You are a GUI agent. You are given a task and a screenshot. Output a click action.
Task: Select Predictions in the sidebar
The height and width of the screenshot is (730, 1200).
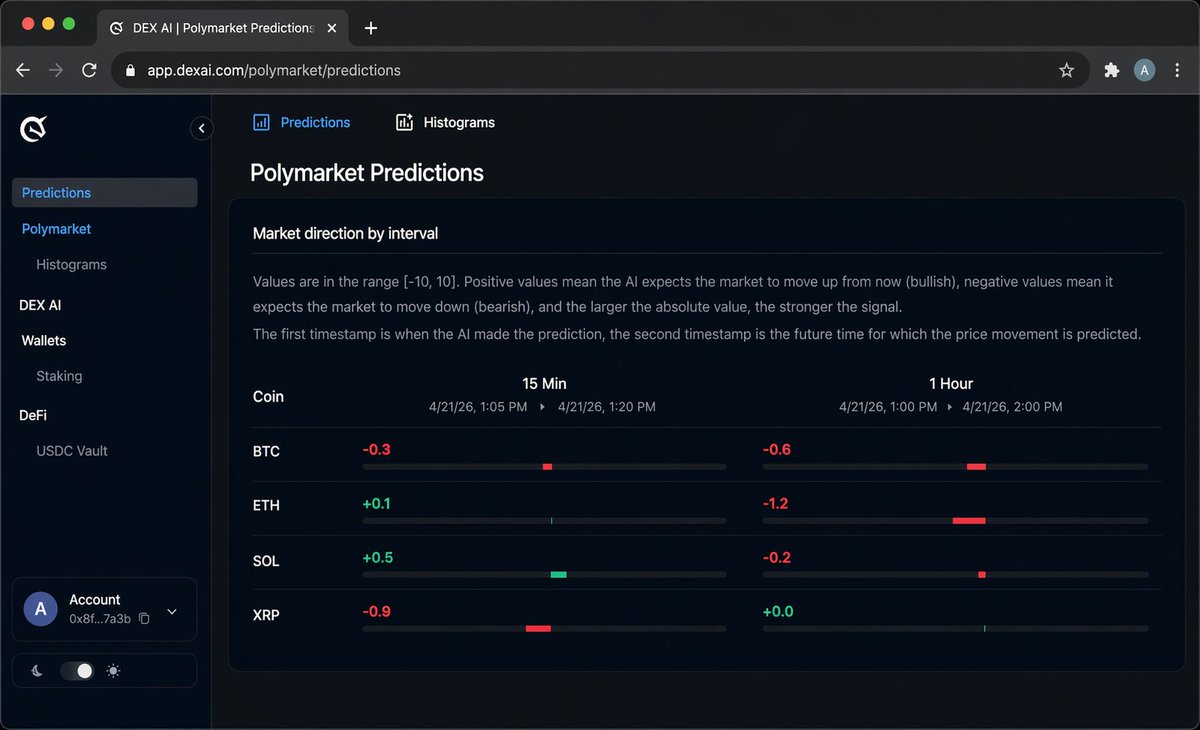pos(104,193)
